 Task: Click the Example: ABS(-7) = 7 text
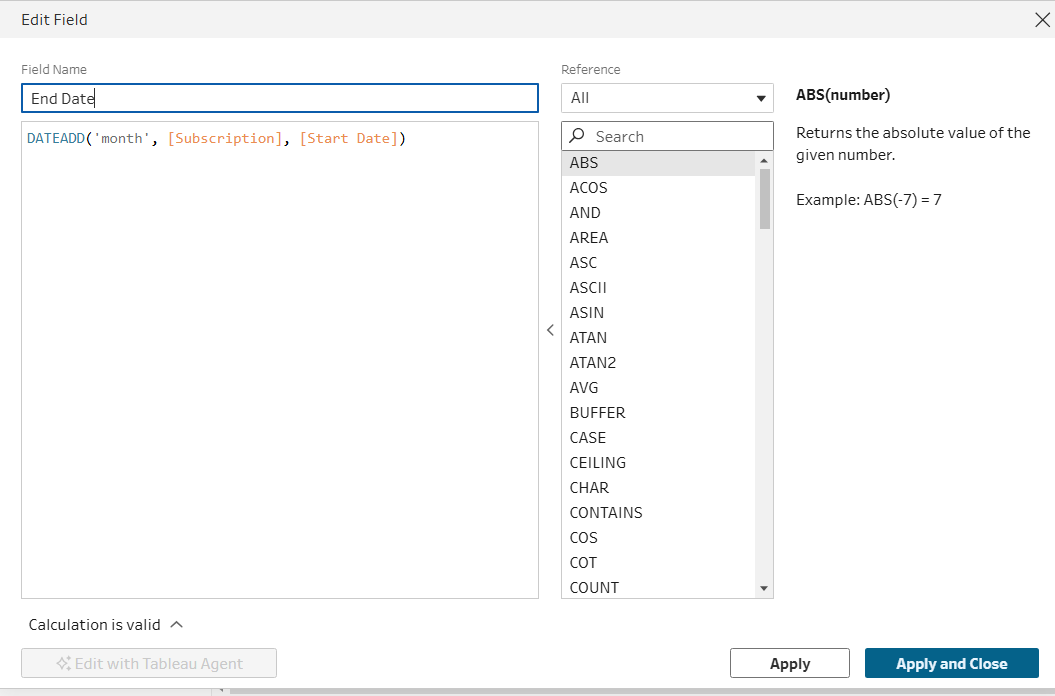[x=869, y=200]
